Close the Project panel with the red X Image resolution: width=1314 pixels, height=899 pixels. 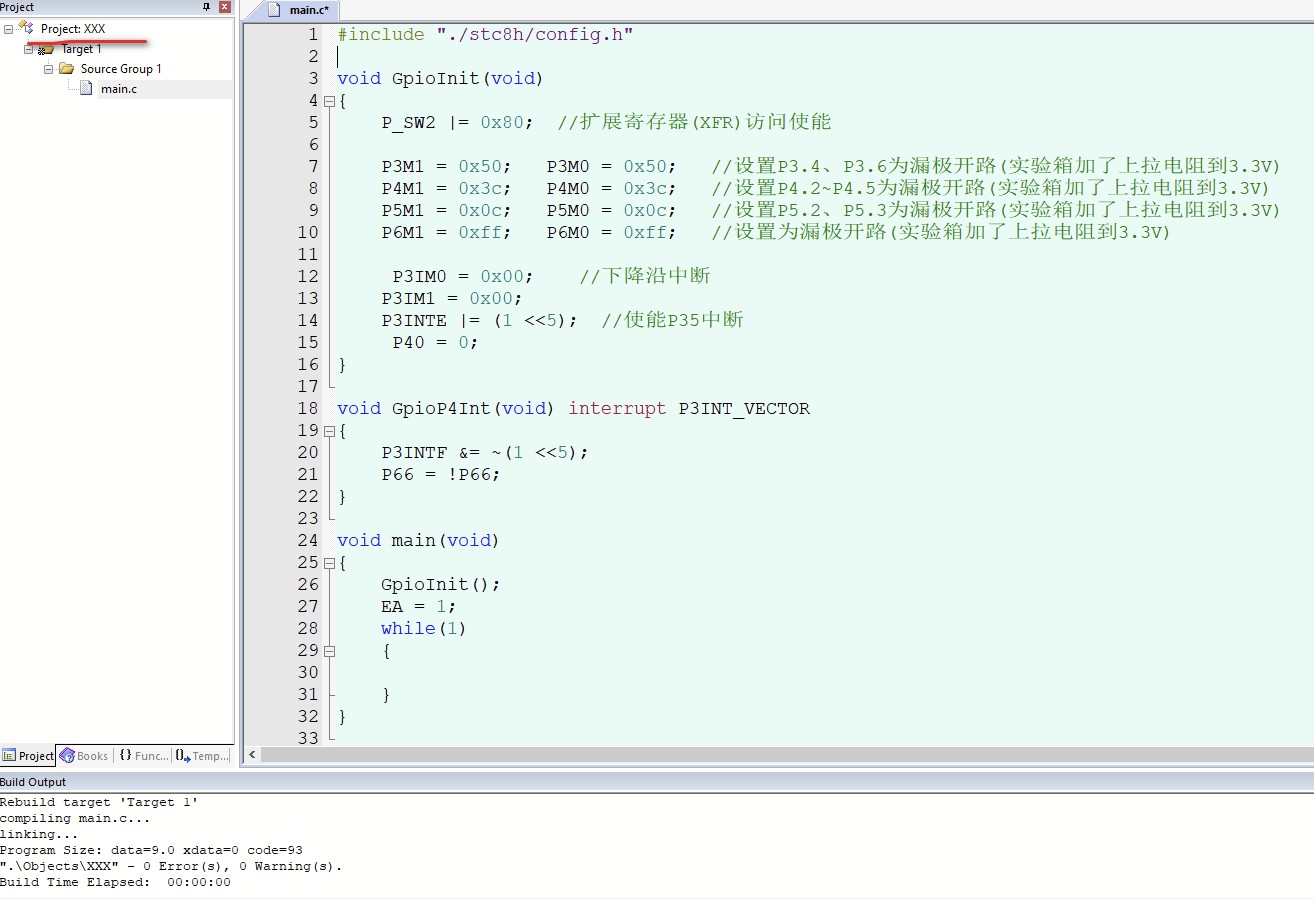[224, 7]
